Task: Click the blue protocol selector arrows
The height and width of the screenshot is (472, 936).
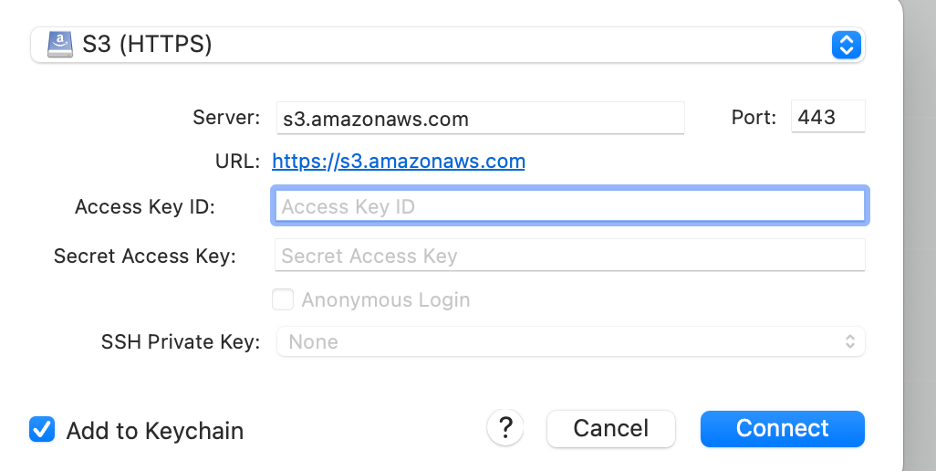Action: click(x=846, y=44)
